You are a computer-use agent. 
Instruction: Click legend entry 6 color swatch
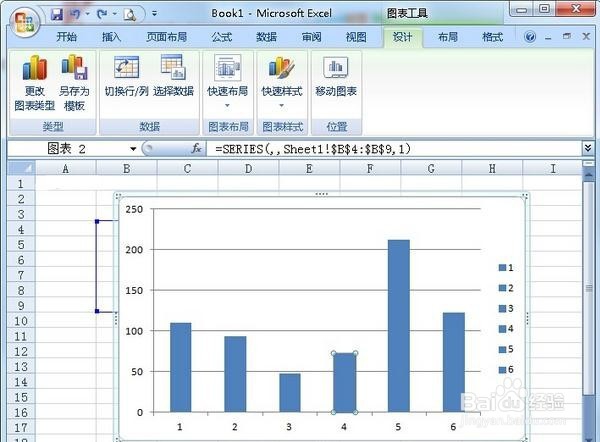pos(502,370)
